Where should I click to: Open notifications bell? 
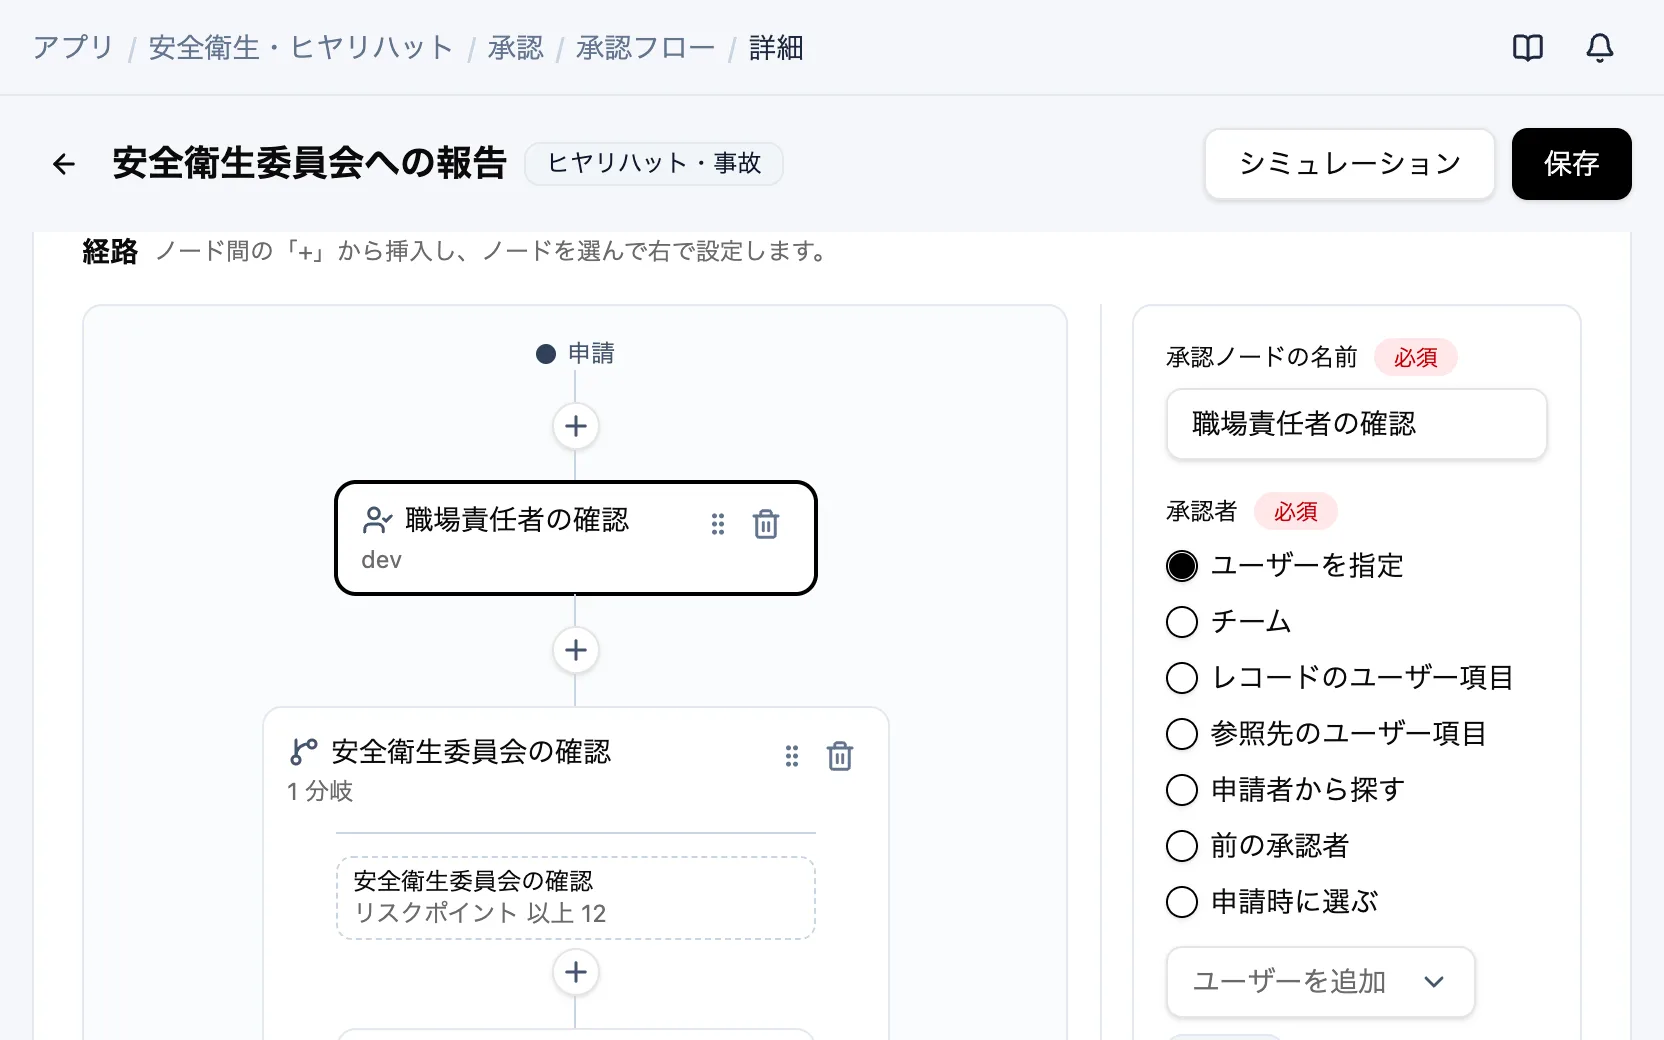(1600, 48)
